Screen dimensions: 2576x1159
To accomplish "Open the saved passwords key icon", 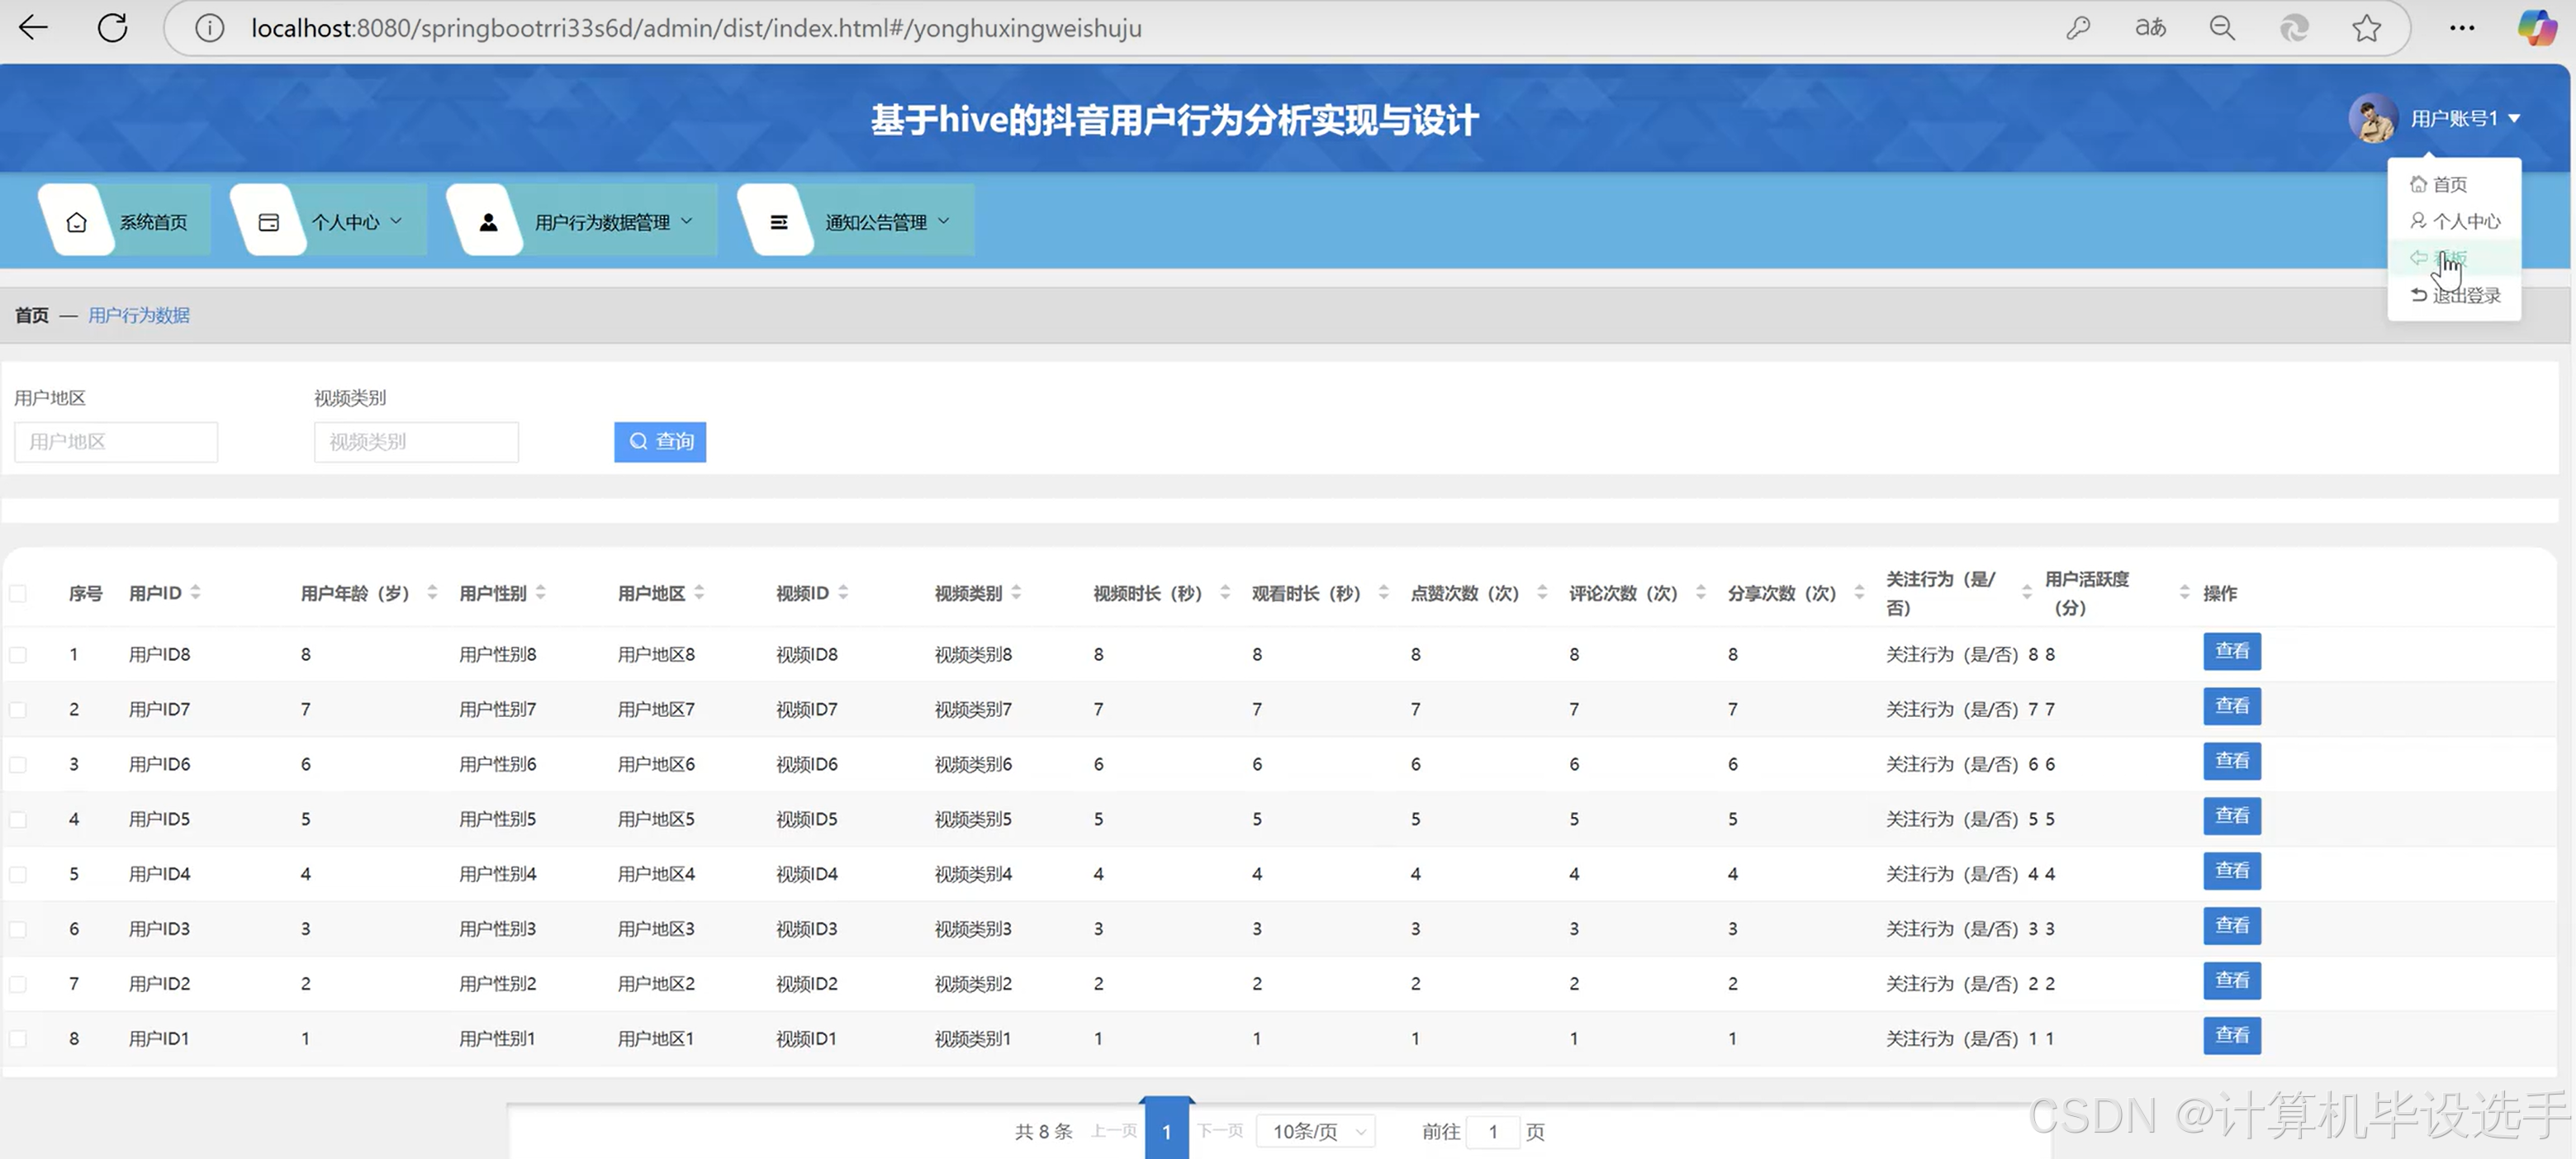I will coord(2078,28).
